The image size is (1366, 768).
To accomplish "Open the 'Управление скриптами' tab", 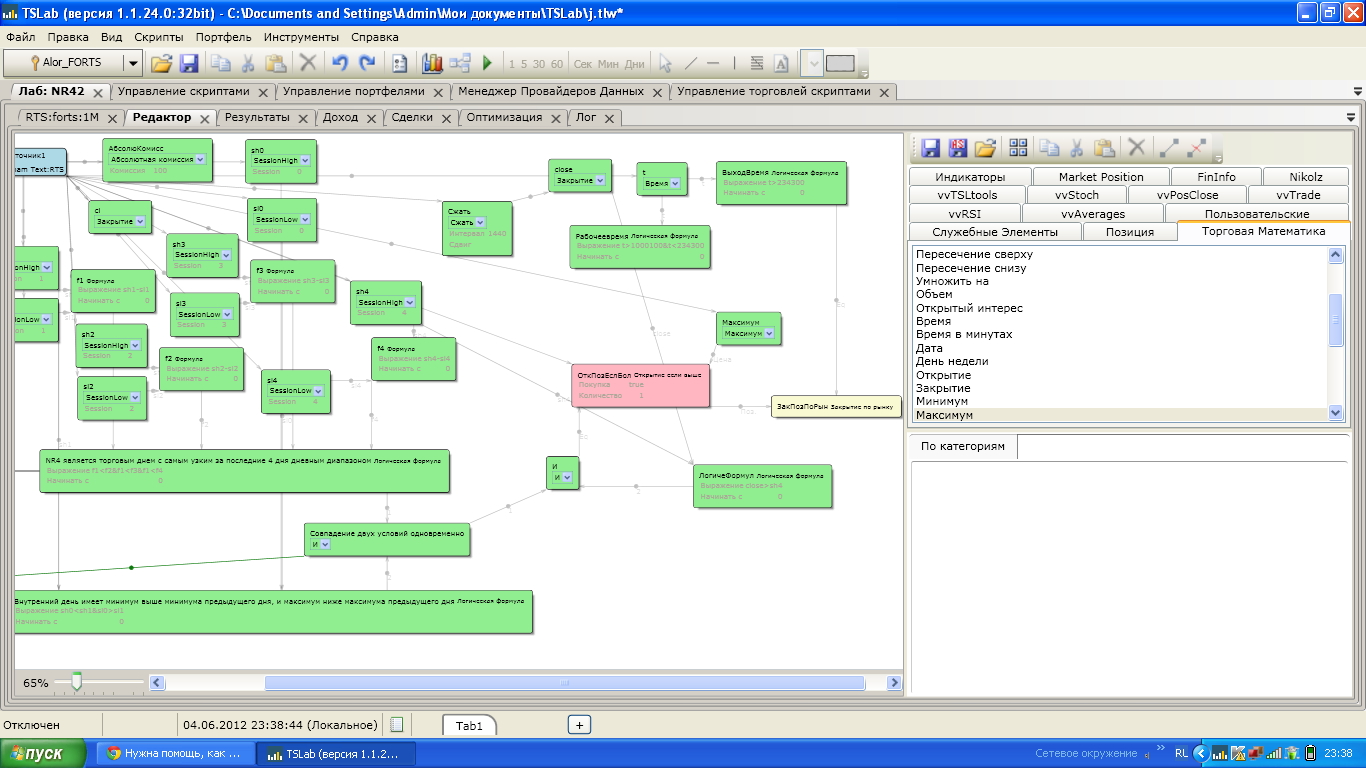I will click(x=183, y=91).
